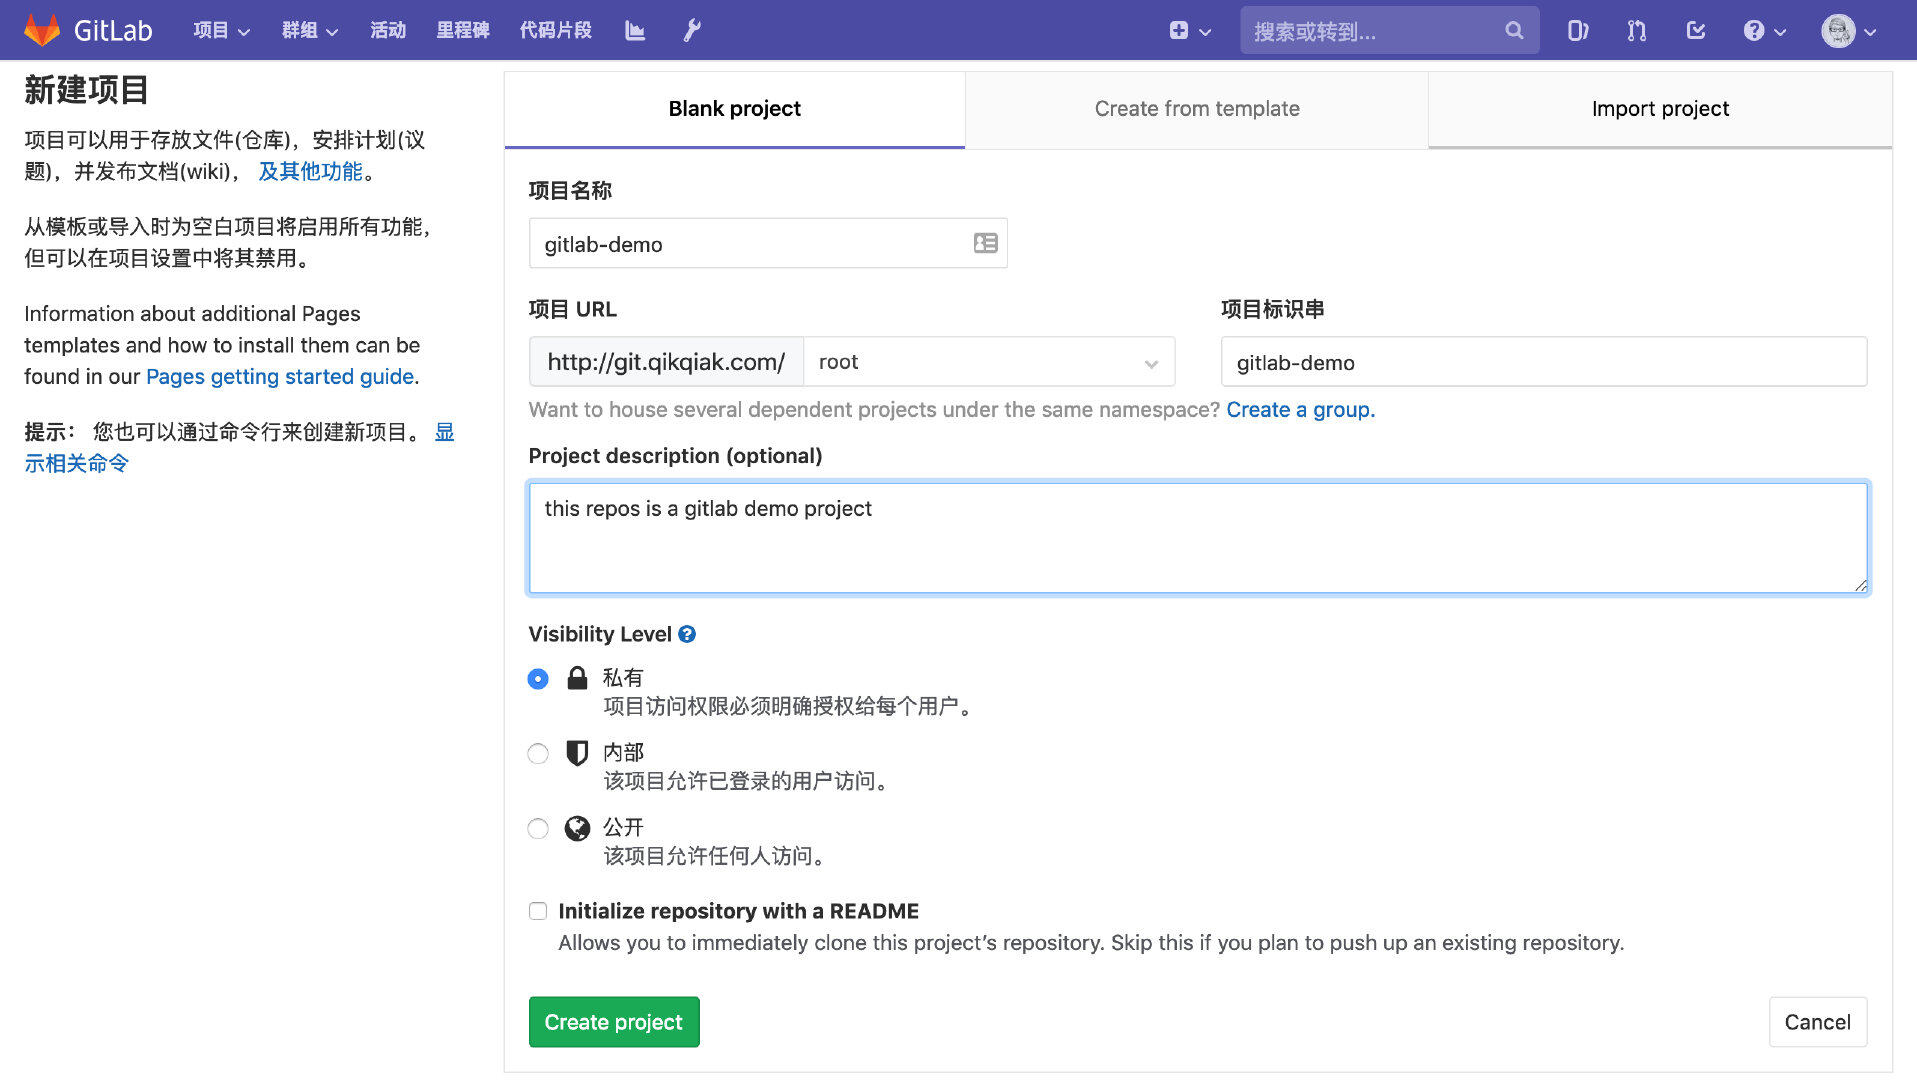Click the Visibility Level label
The height and width of the screenshot is (1080, 1917).
[x=600, y=634]
